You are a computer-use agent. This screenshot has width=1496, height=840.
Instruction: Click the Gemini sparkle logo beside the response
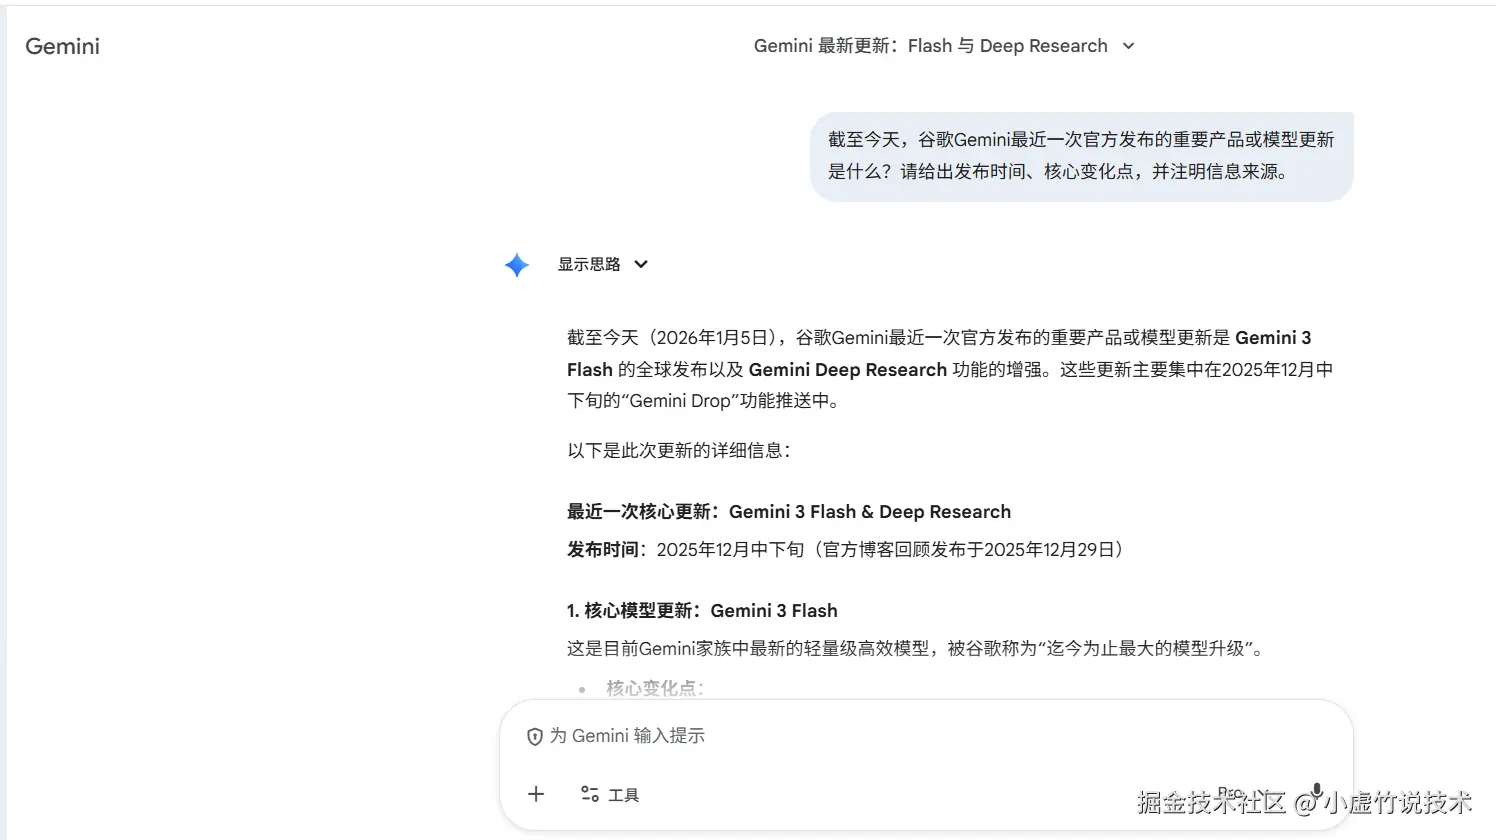tap(516, 264)
